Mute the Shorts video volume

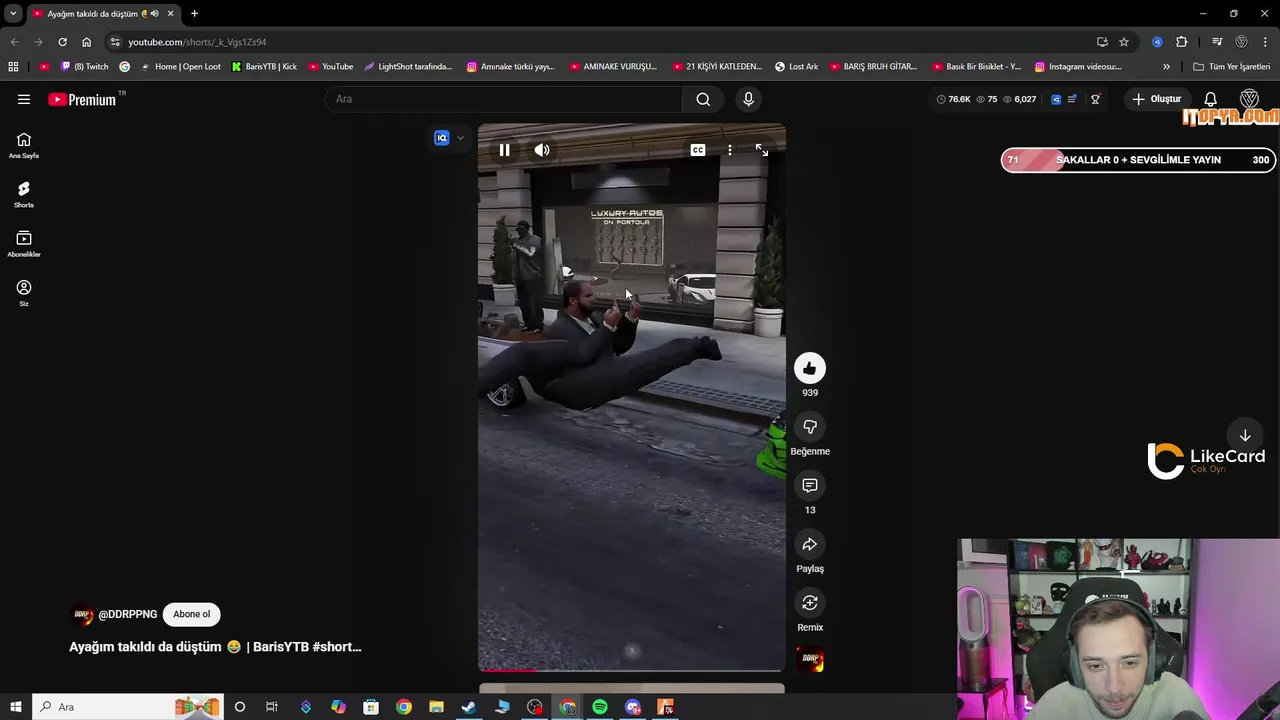[x=542, y=150]
